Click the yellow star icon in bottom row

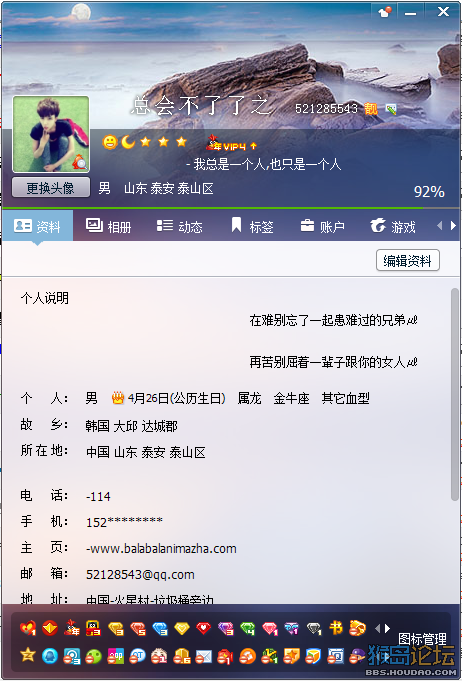pyautogui.click(x=28, y=655)
